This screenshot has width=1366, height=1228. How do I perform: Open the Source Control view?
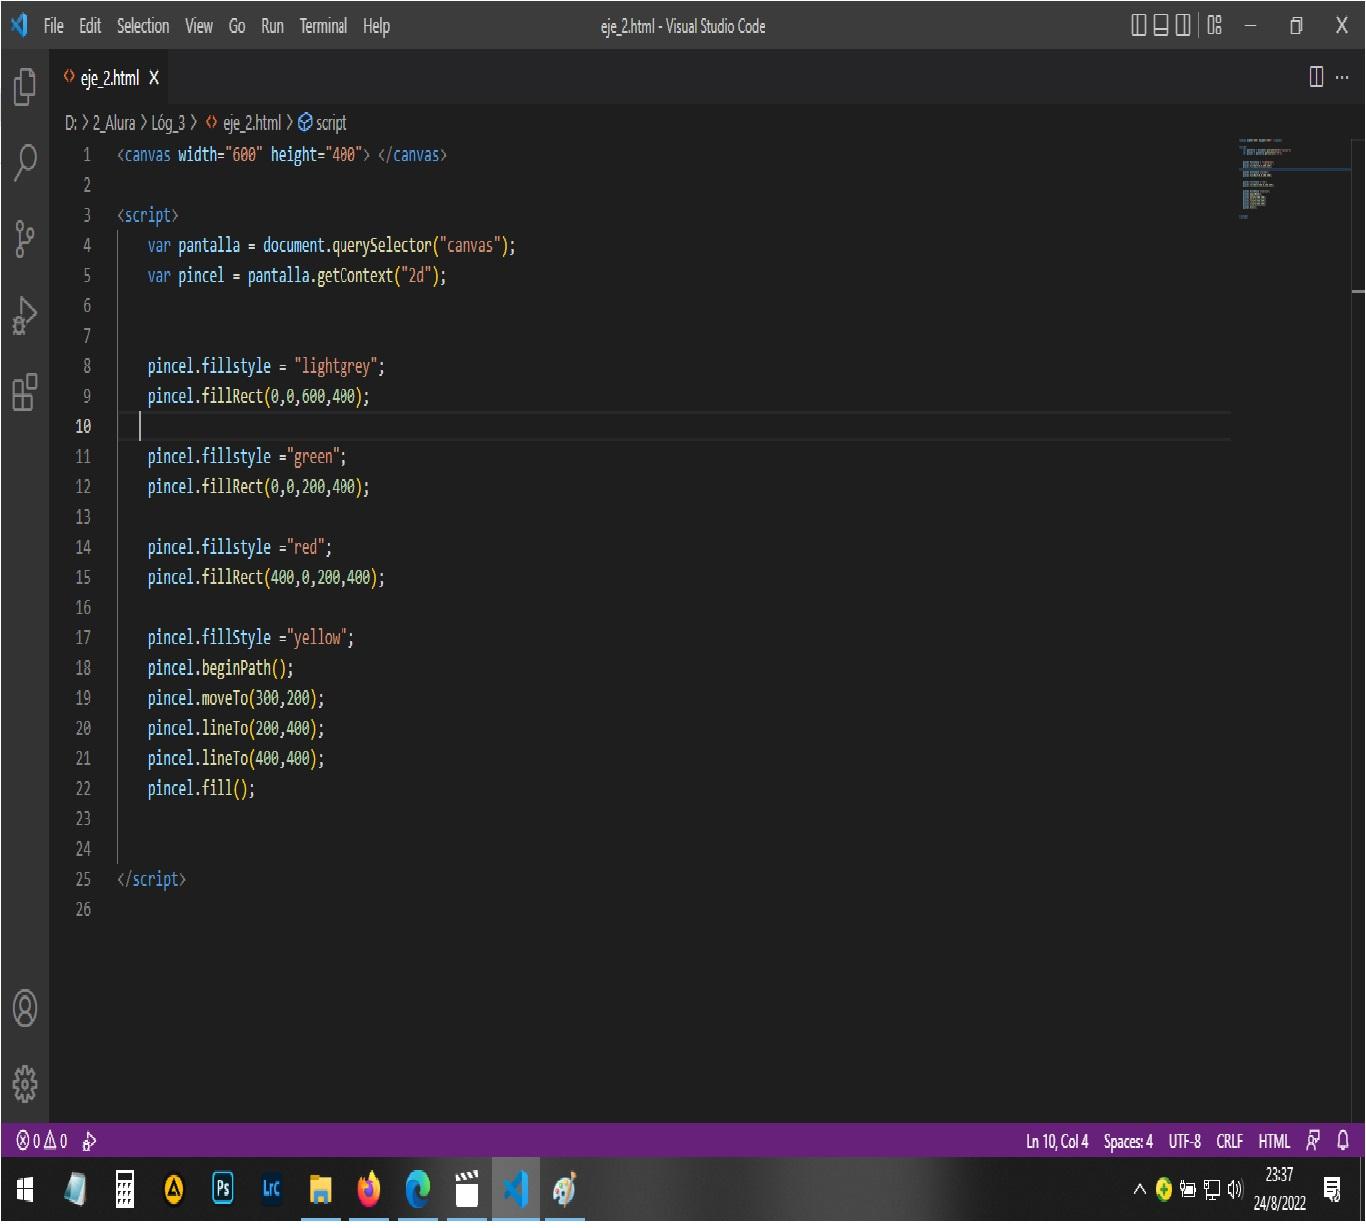(x=25, y=238)
